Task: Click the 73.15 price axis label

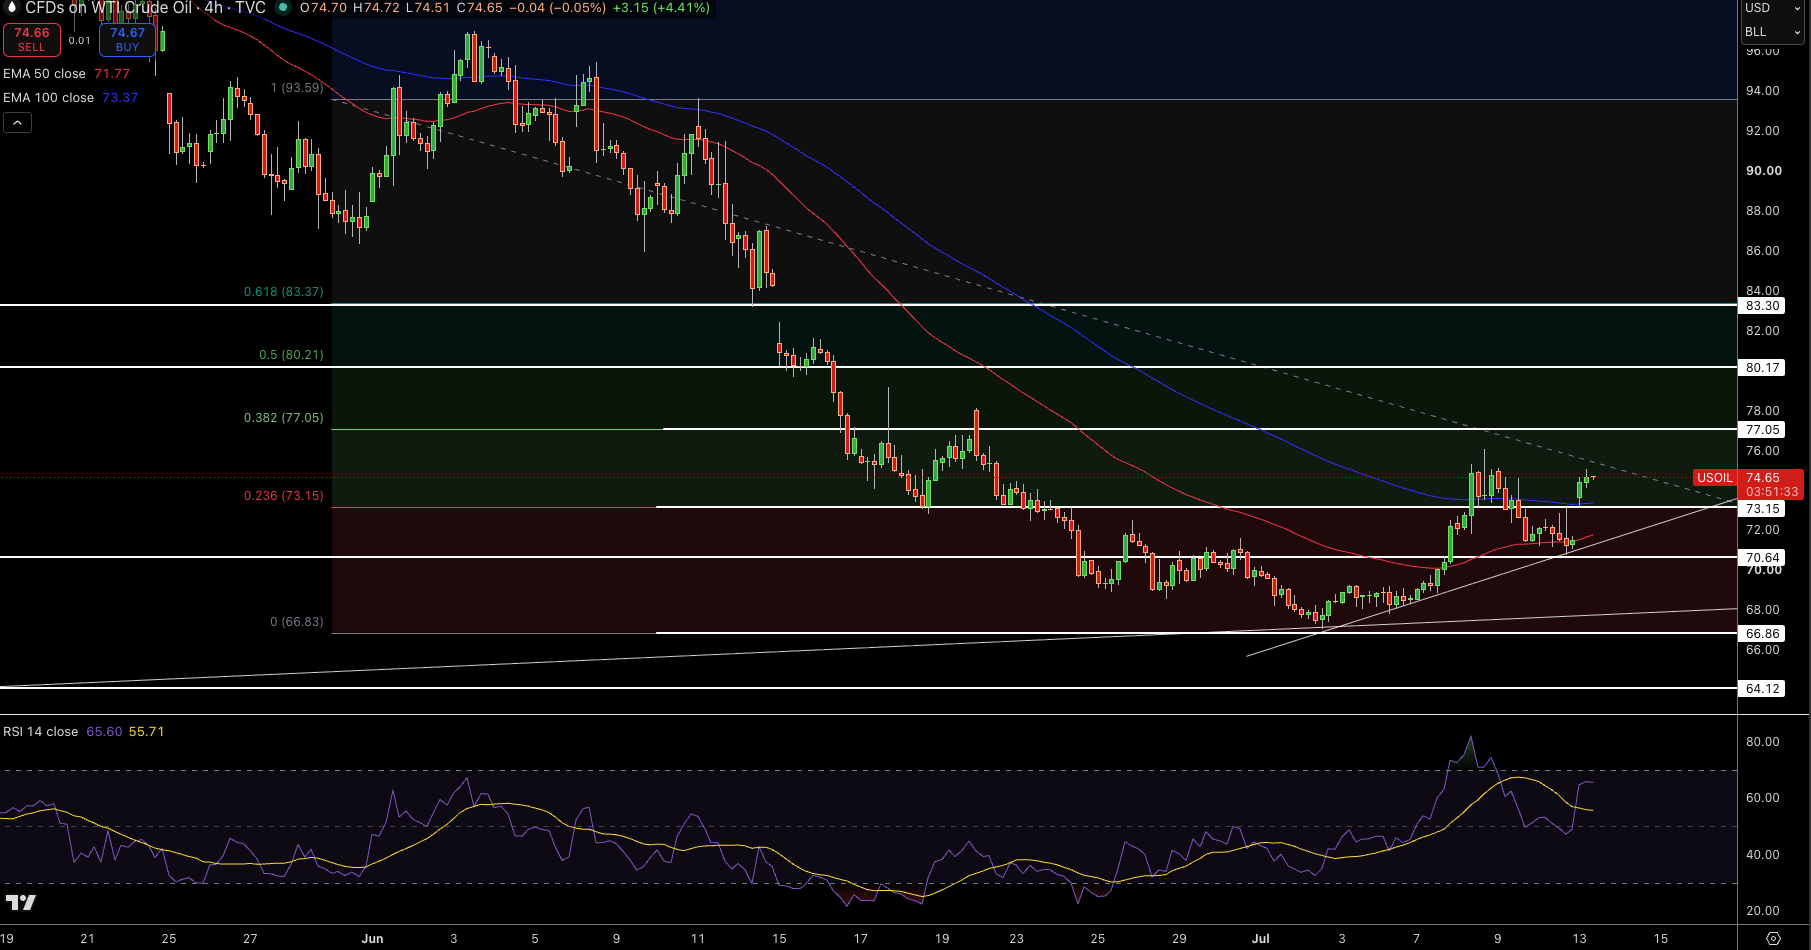Action: coord(1763,509)
